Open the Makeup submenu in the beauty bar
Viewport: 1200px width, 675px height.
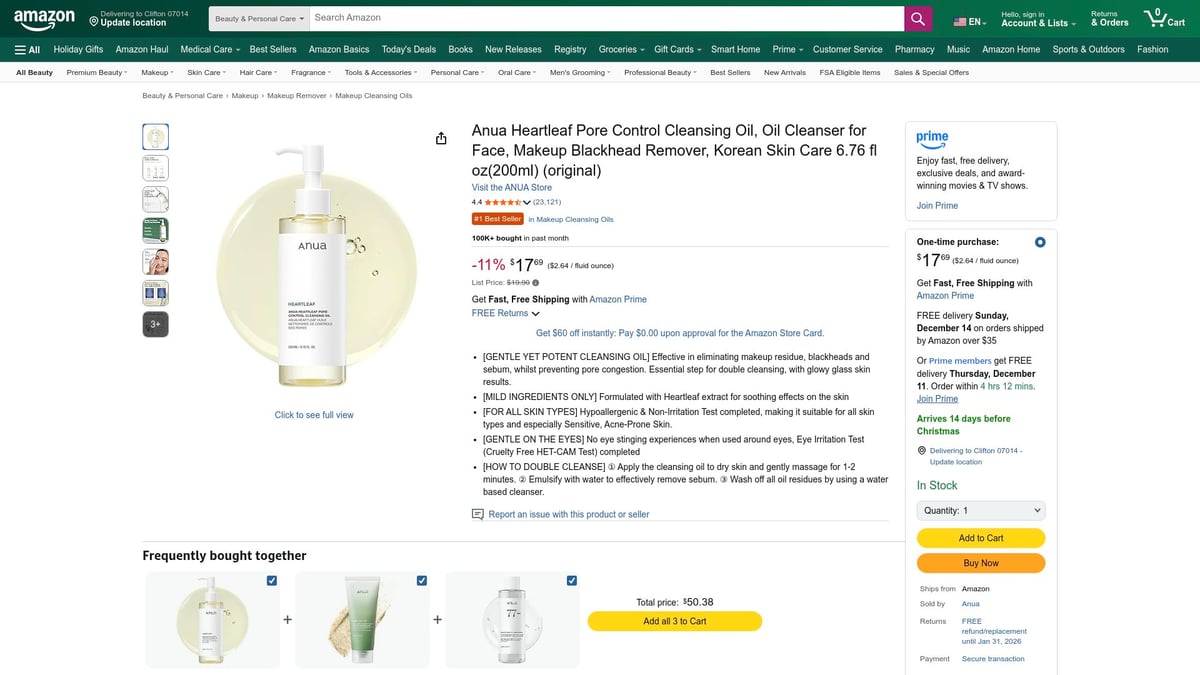(157, 72)
